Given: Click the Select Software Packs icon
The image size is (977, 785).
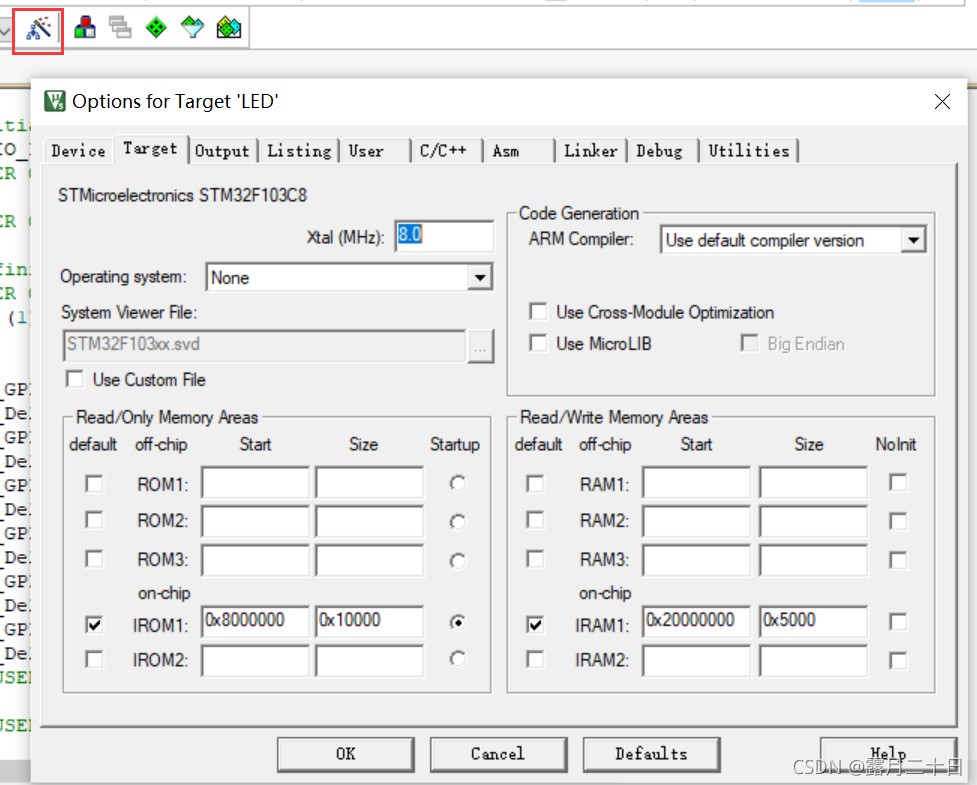Looking at the screenshot, I should (192, 27).
